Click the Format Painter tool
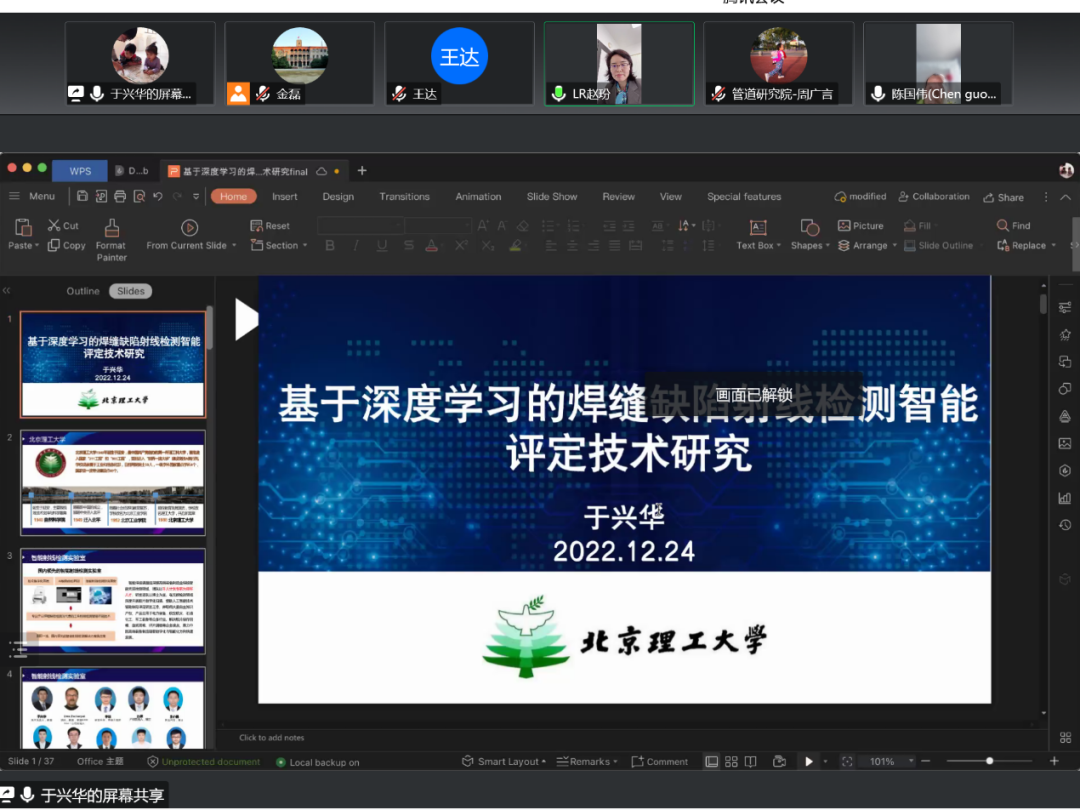Viewport: 1080px width, 810px height. coord(111,239)
